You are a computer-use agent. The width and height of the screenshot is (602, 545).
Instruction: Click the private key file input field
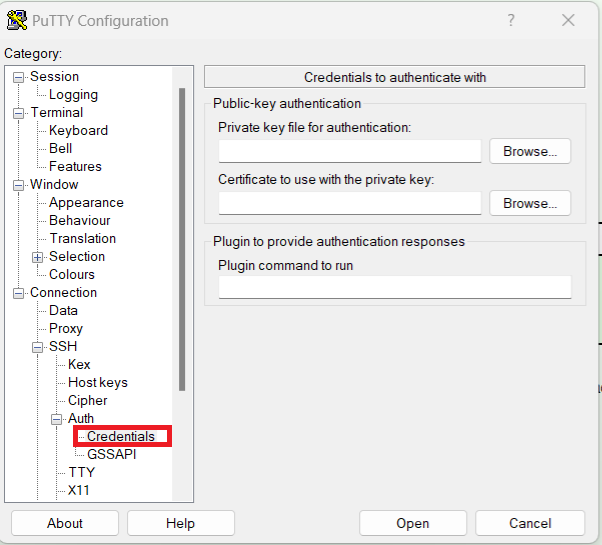click(x=350, y=151)
